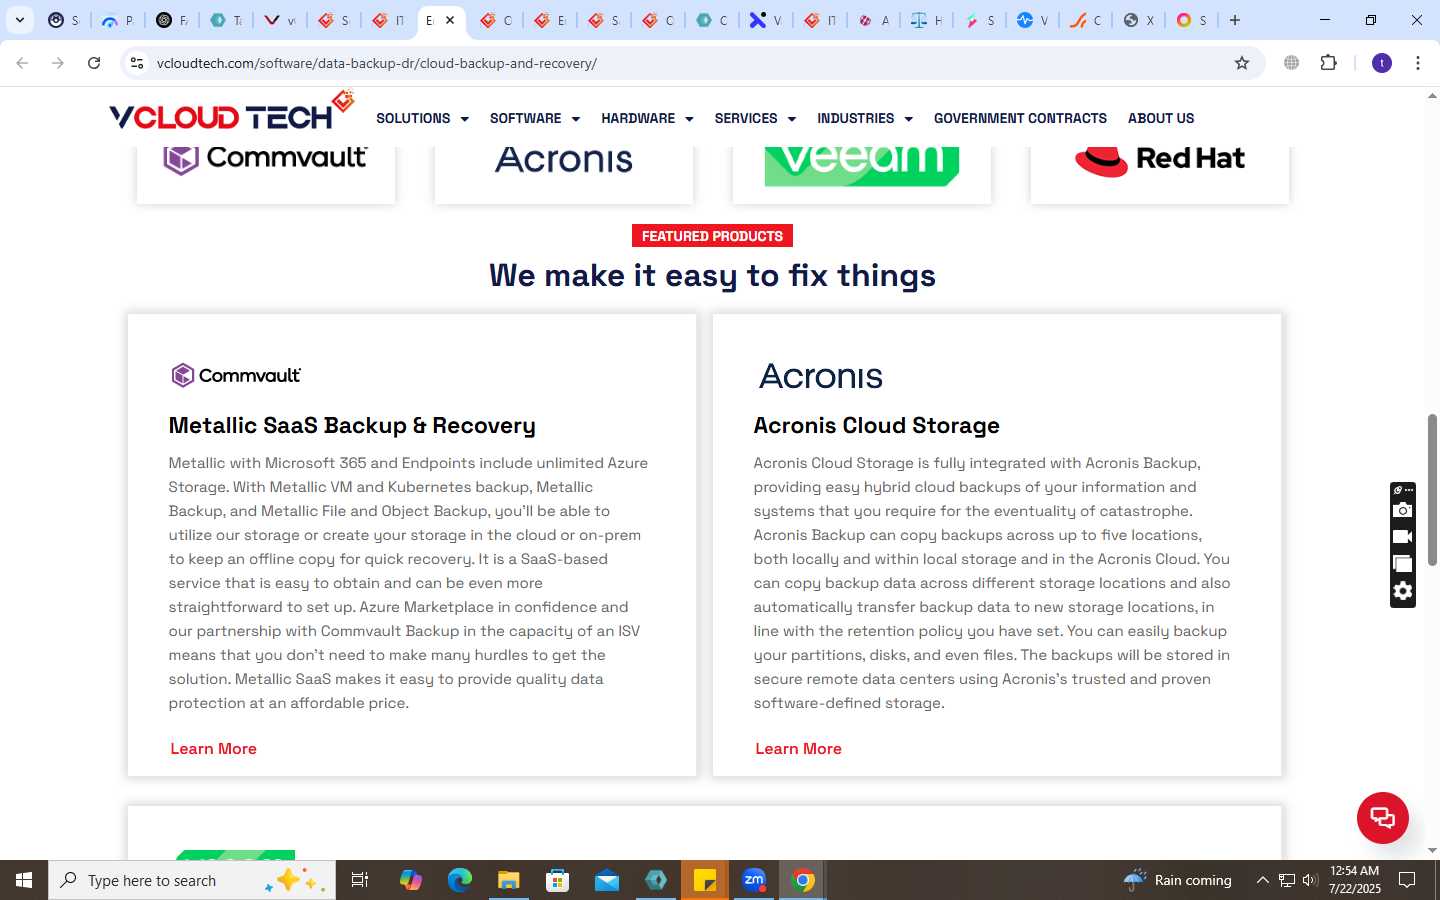Open settings gear in side capture widget
Image resolution: width=1440 pixels, height=900 pixels.
1402,591
